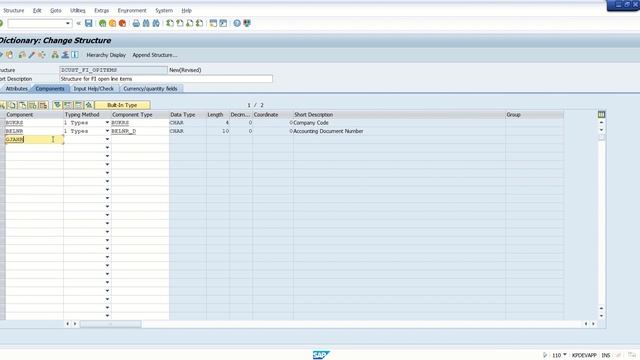Open the 110 system dropdown in status bar

tap(564, 355)
